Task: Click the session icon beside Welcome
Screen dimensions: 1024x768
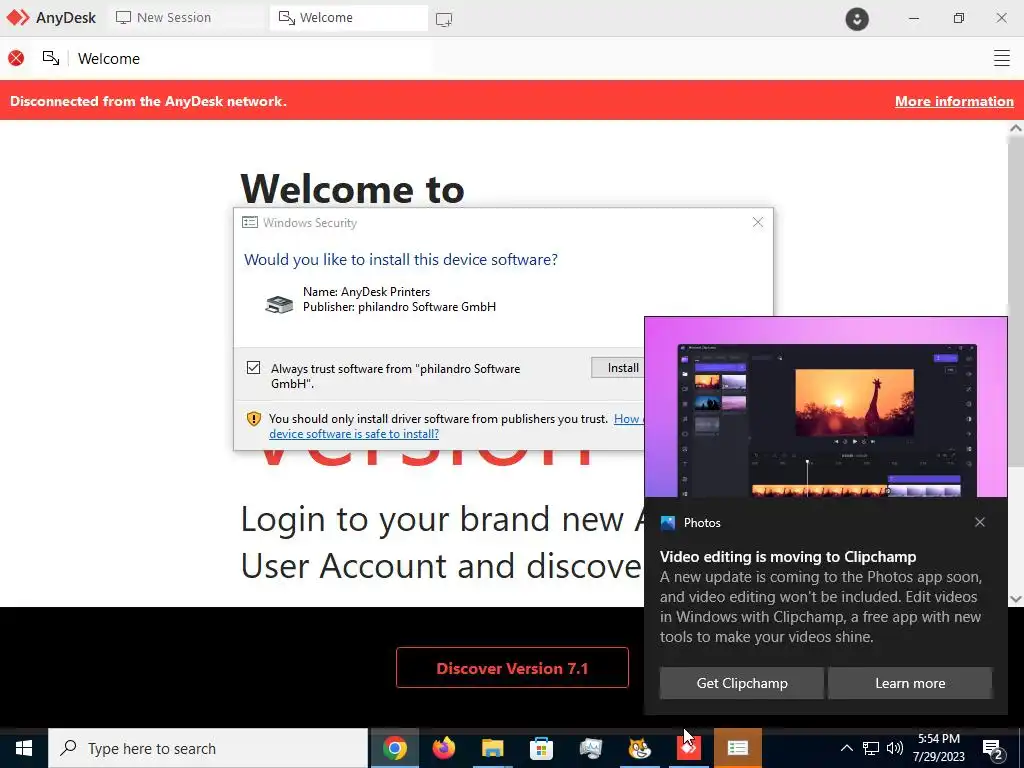Action: (x=51, y=58)
